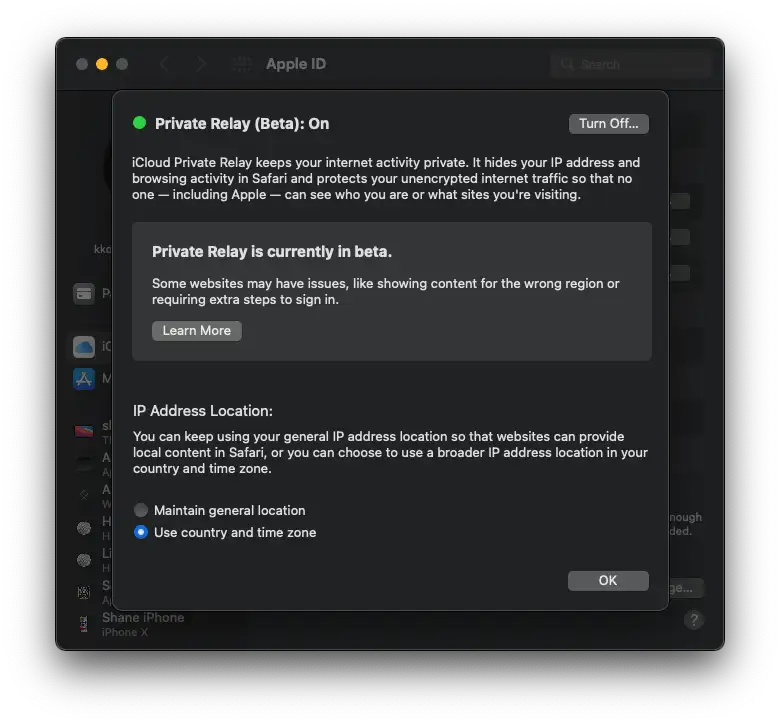The width and height of the screenshot is (780, 724).
Task: Select the MacBook device icon in sidebar
Action: [x=84, y=431]
